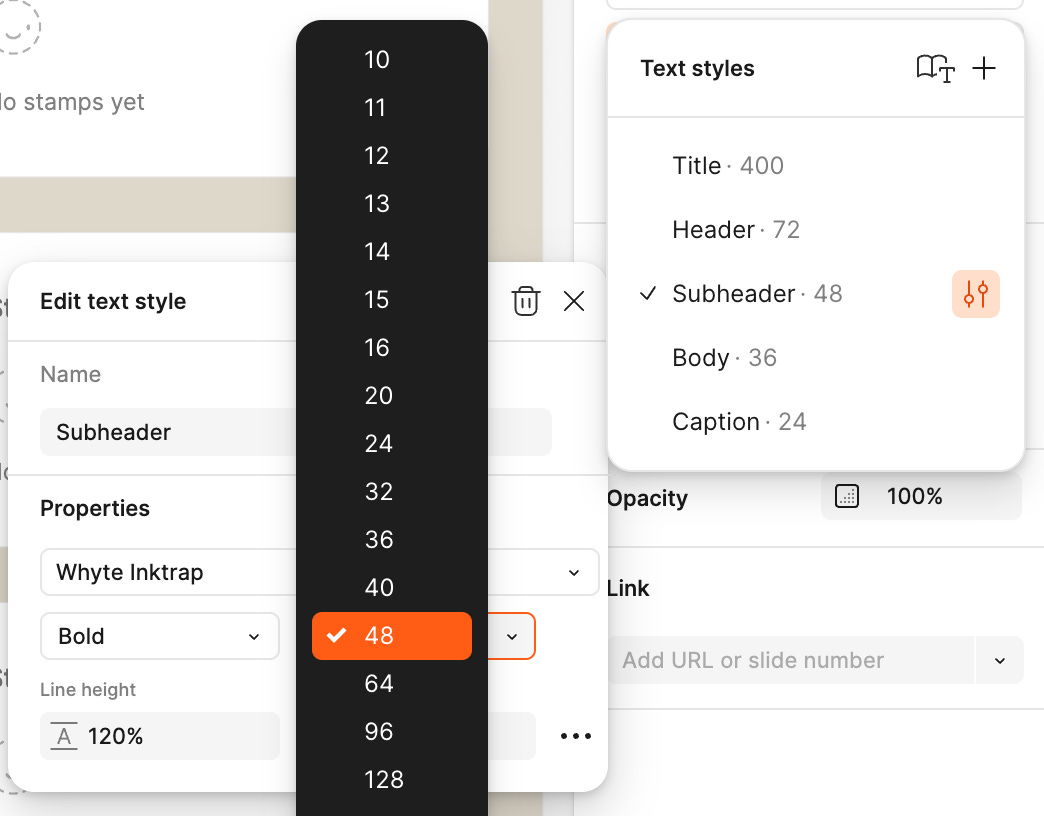Image resolution: width=1044 pixels, height=816 pixels.
Task: Open the text style library book icon
Action: (x=935, y=69)
